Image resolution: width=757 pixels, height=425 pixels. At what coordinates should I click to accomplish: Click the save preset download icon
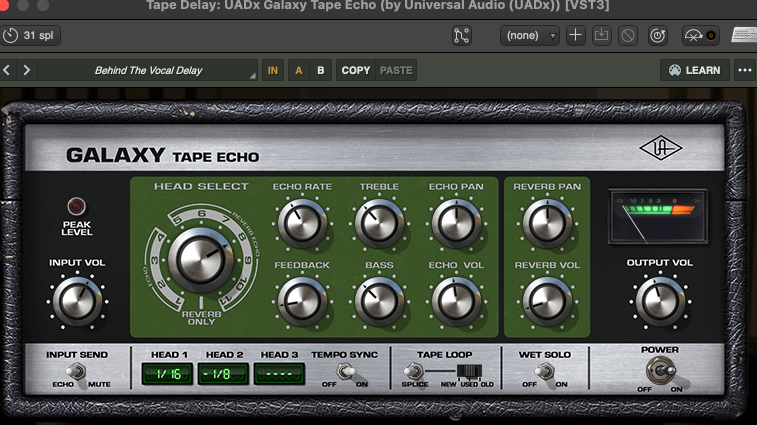tap(602, 35)
